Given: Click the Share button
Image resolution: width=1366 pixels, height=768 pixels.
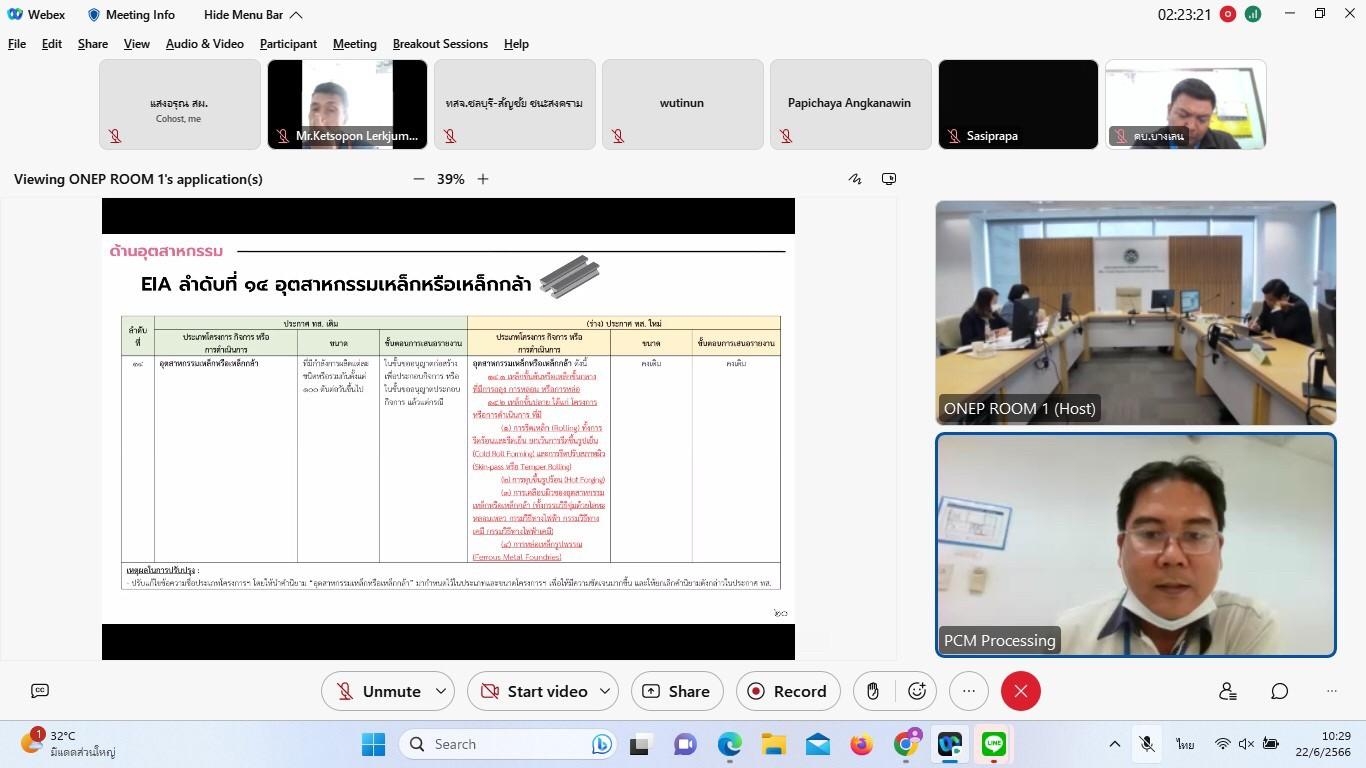Looking at the screenshot, I should pyautogui.click(x=676, y=691).
